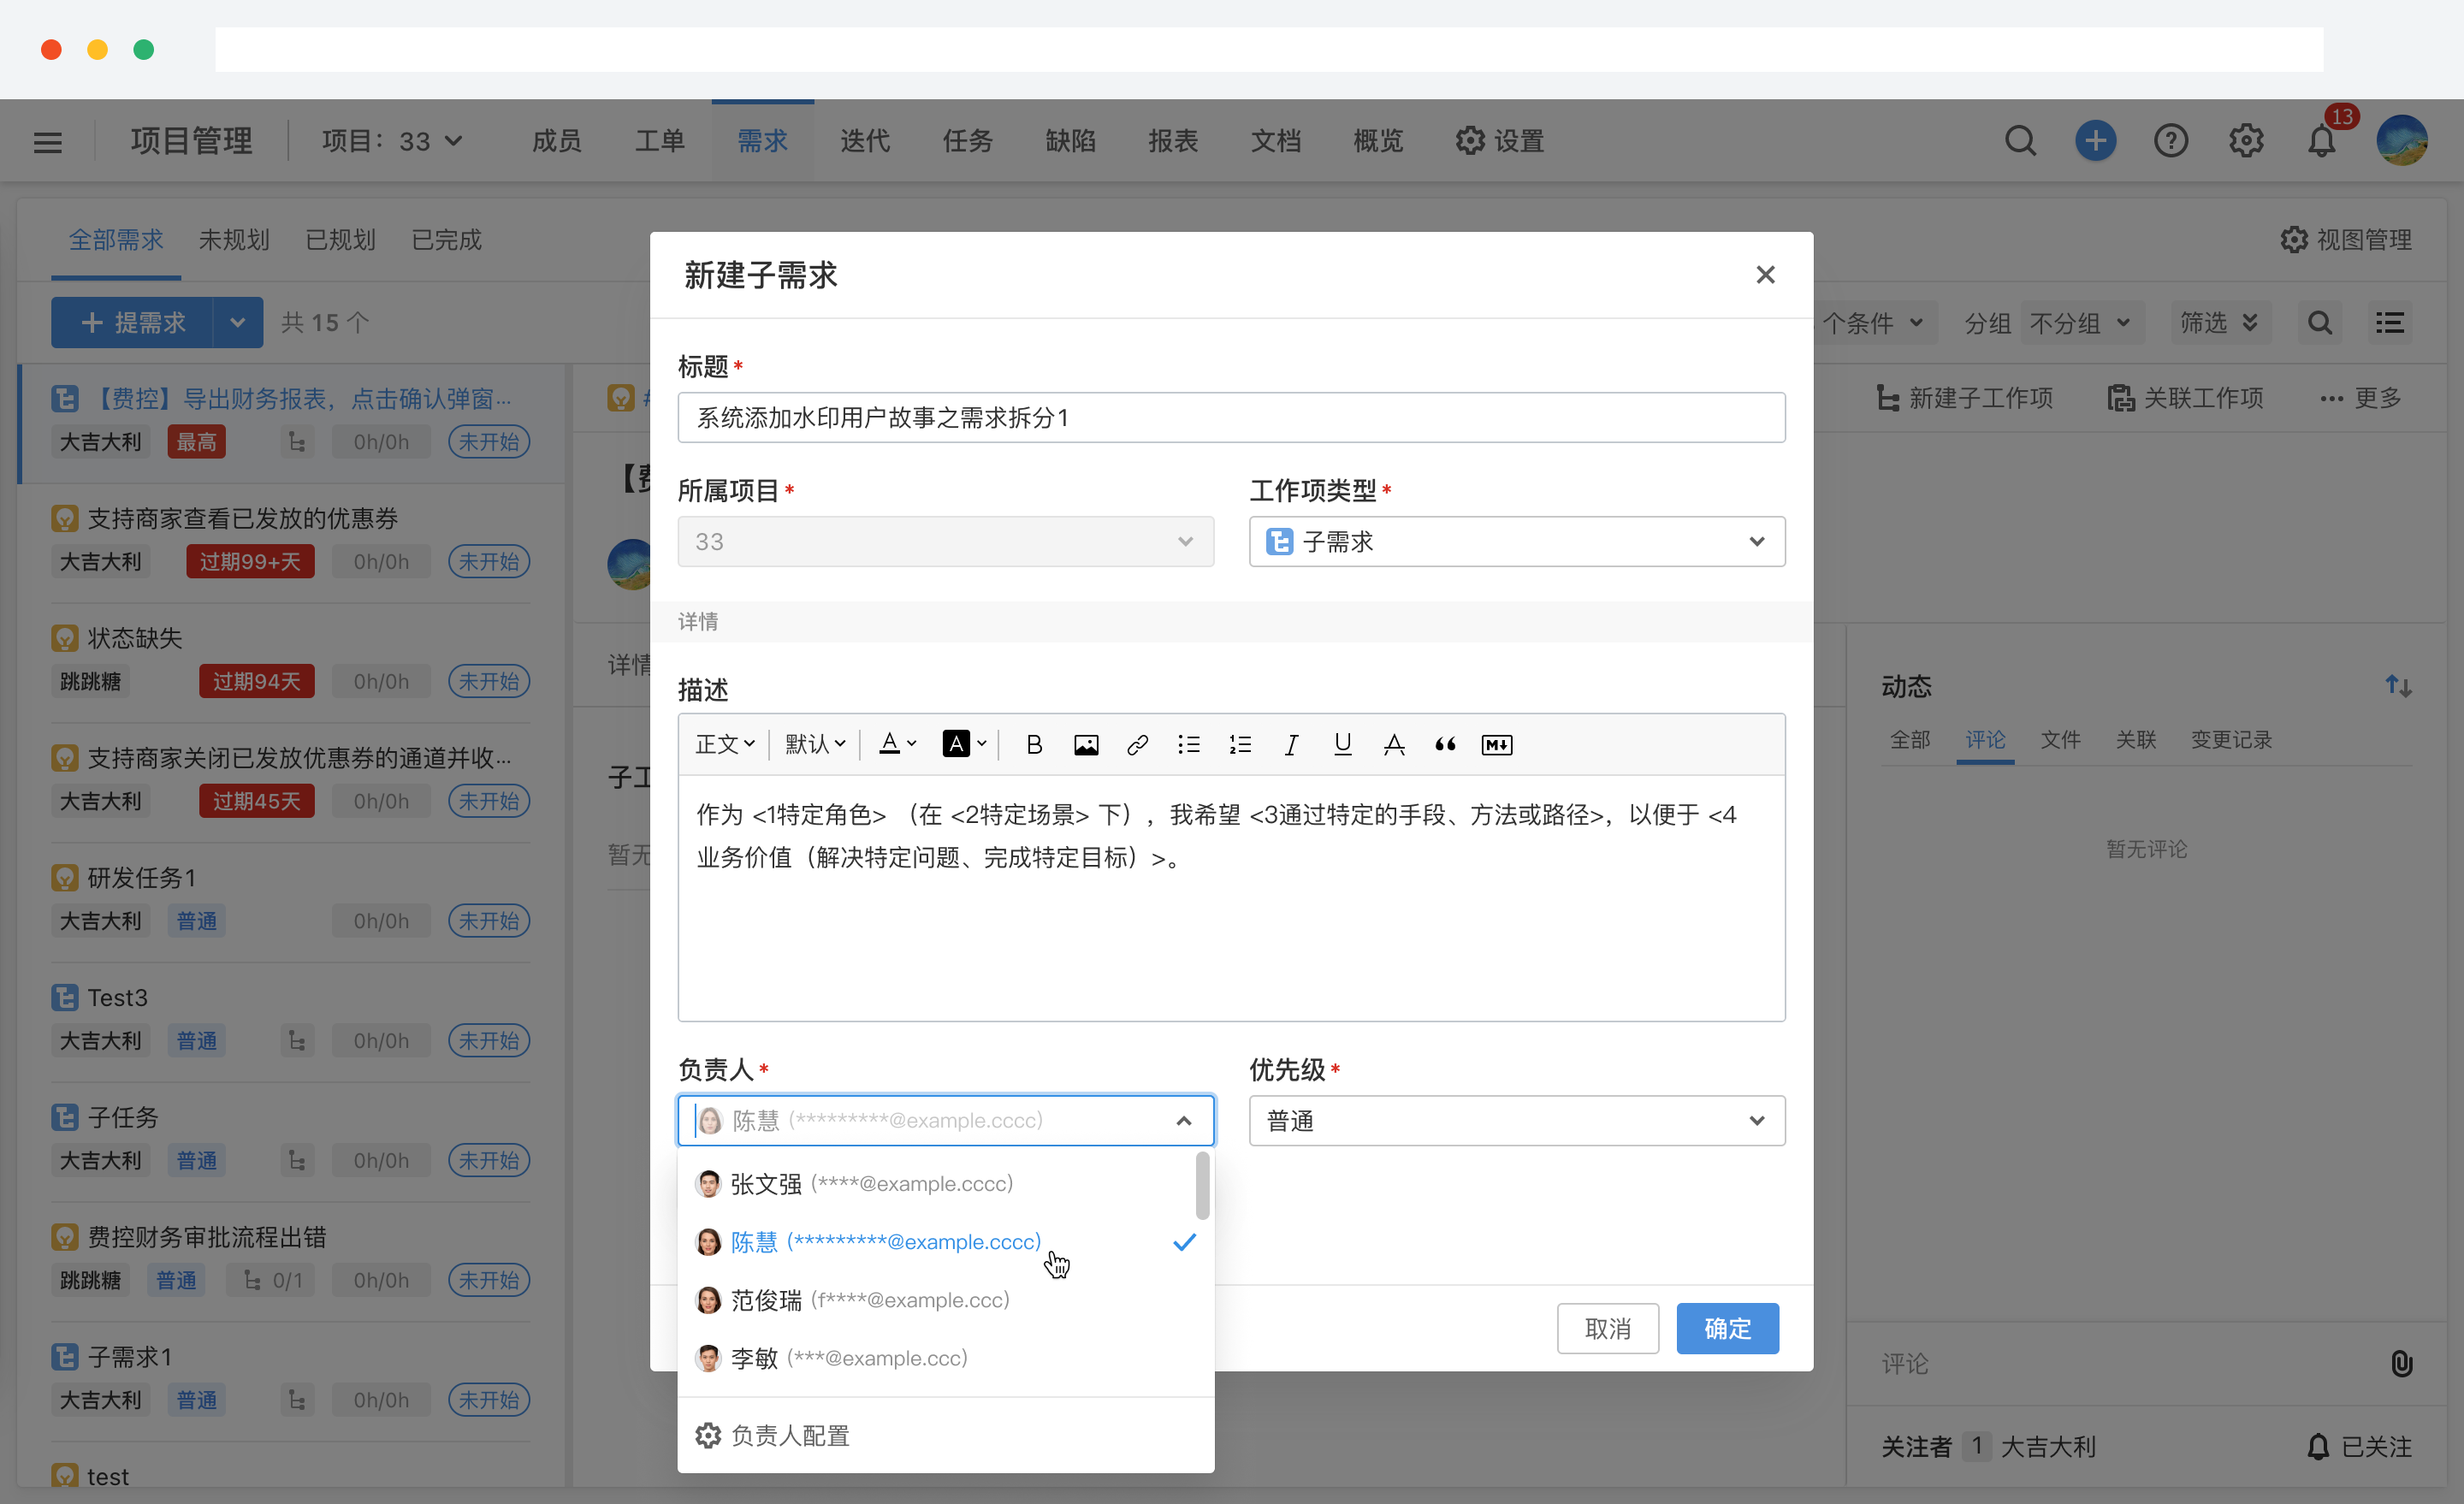Switch to the 缺陷 navigation tab
This screenshot has width=2464, height=1504.
click(x=1070, y=140)
